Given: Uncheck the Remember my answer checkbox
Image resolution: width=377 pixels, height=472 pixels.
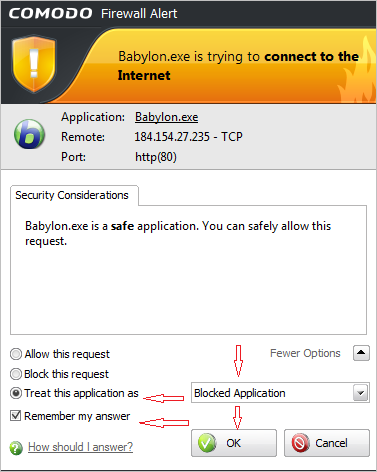Looking at the screenshot, I should (16, 416).
